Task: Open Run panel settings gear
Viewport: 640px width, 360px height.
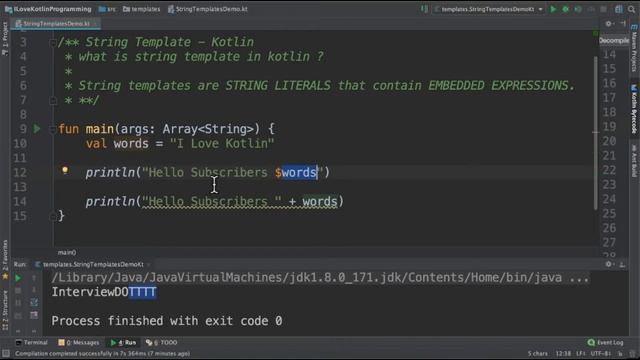Action: click(x=609, y=264)
